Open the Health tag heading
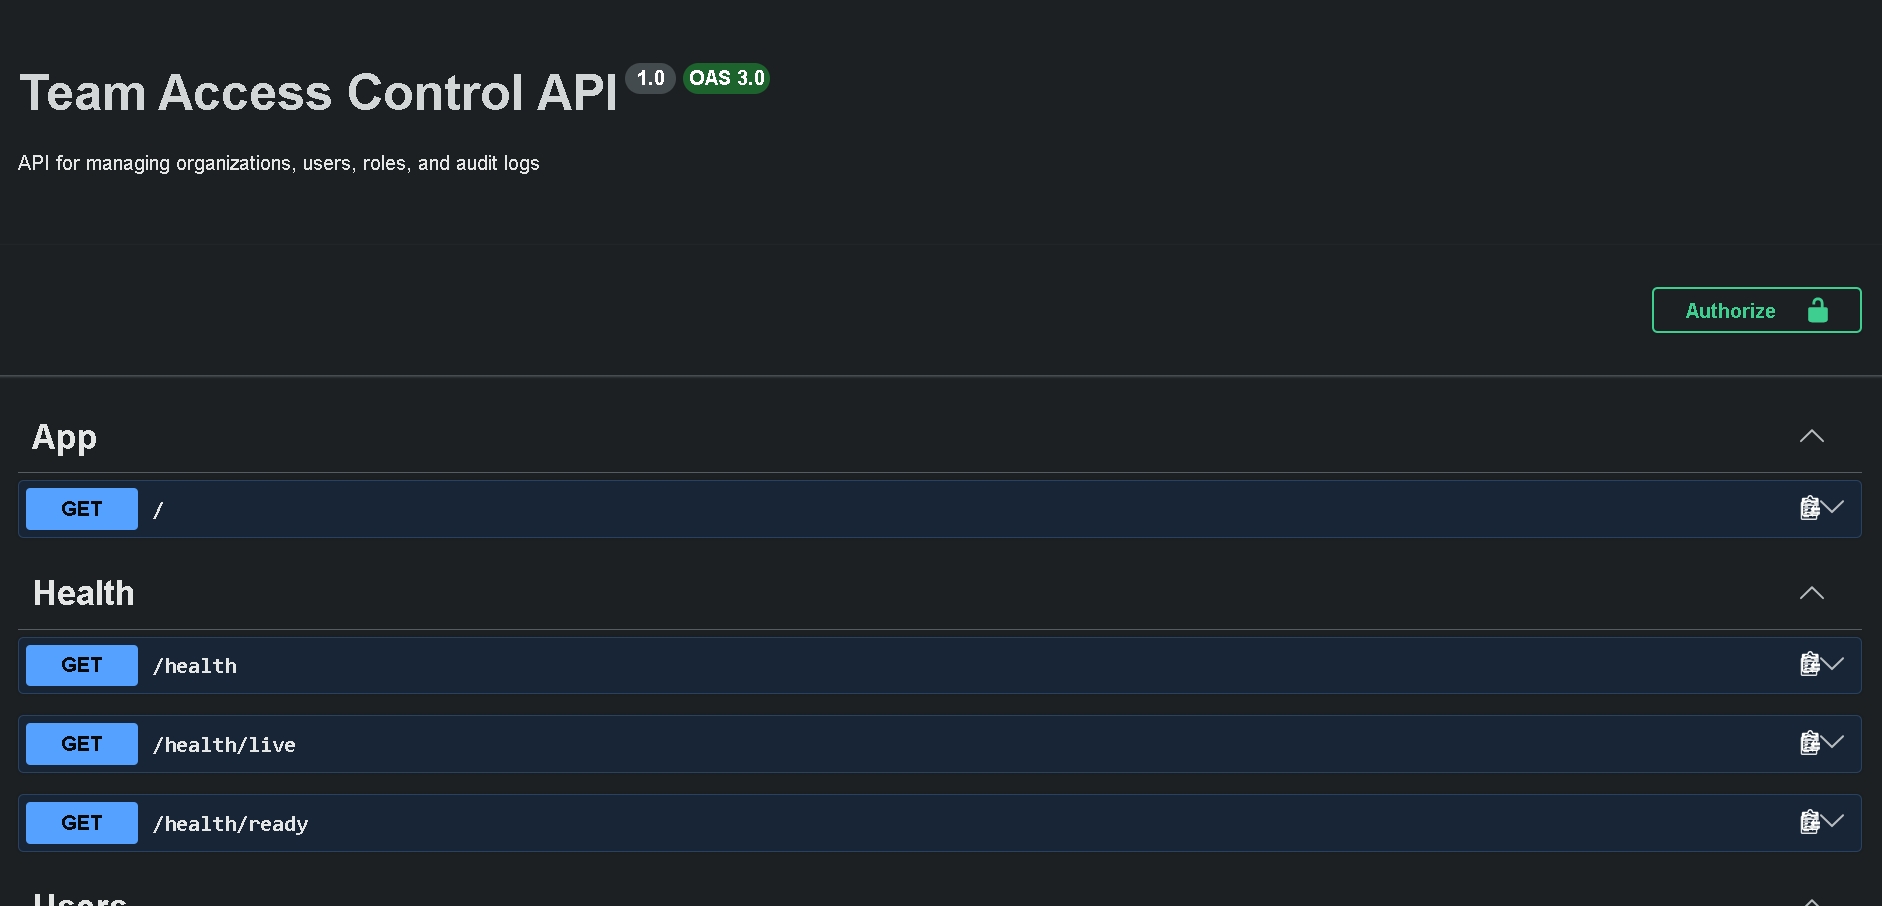The image size is (1882, 906). [x=84, y=593]
